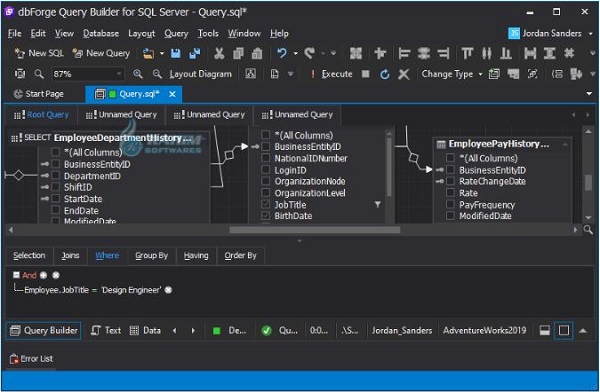Open the Change Type dropdown

coord(452,74)
